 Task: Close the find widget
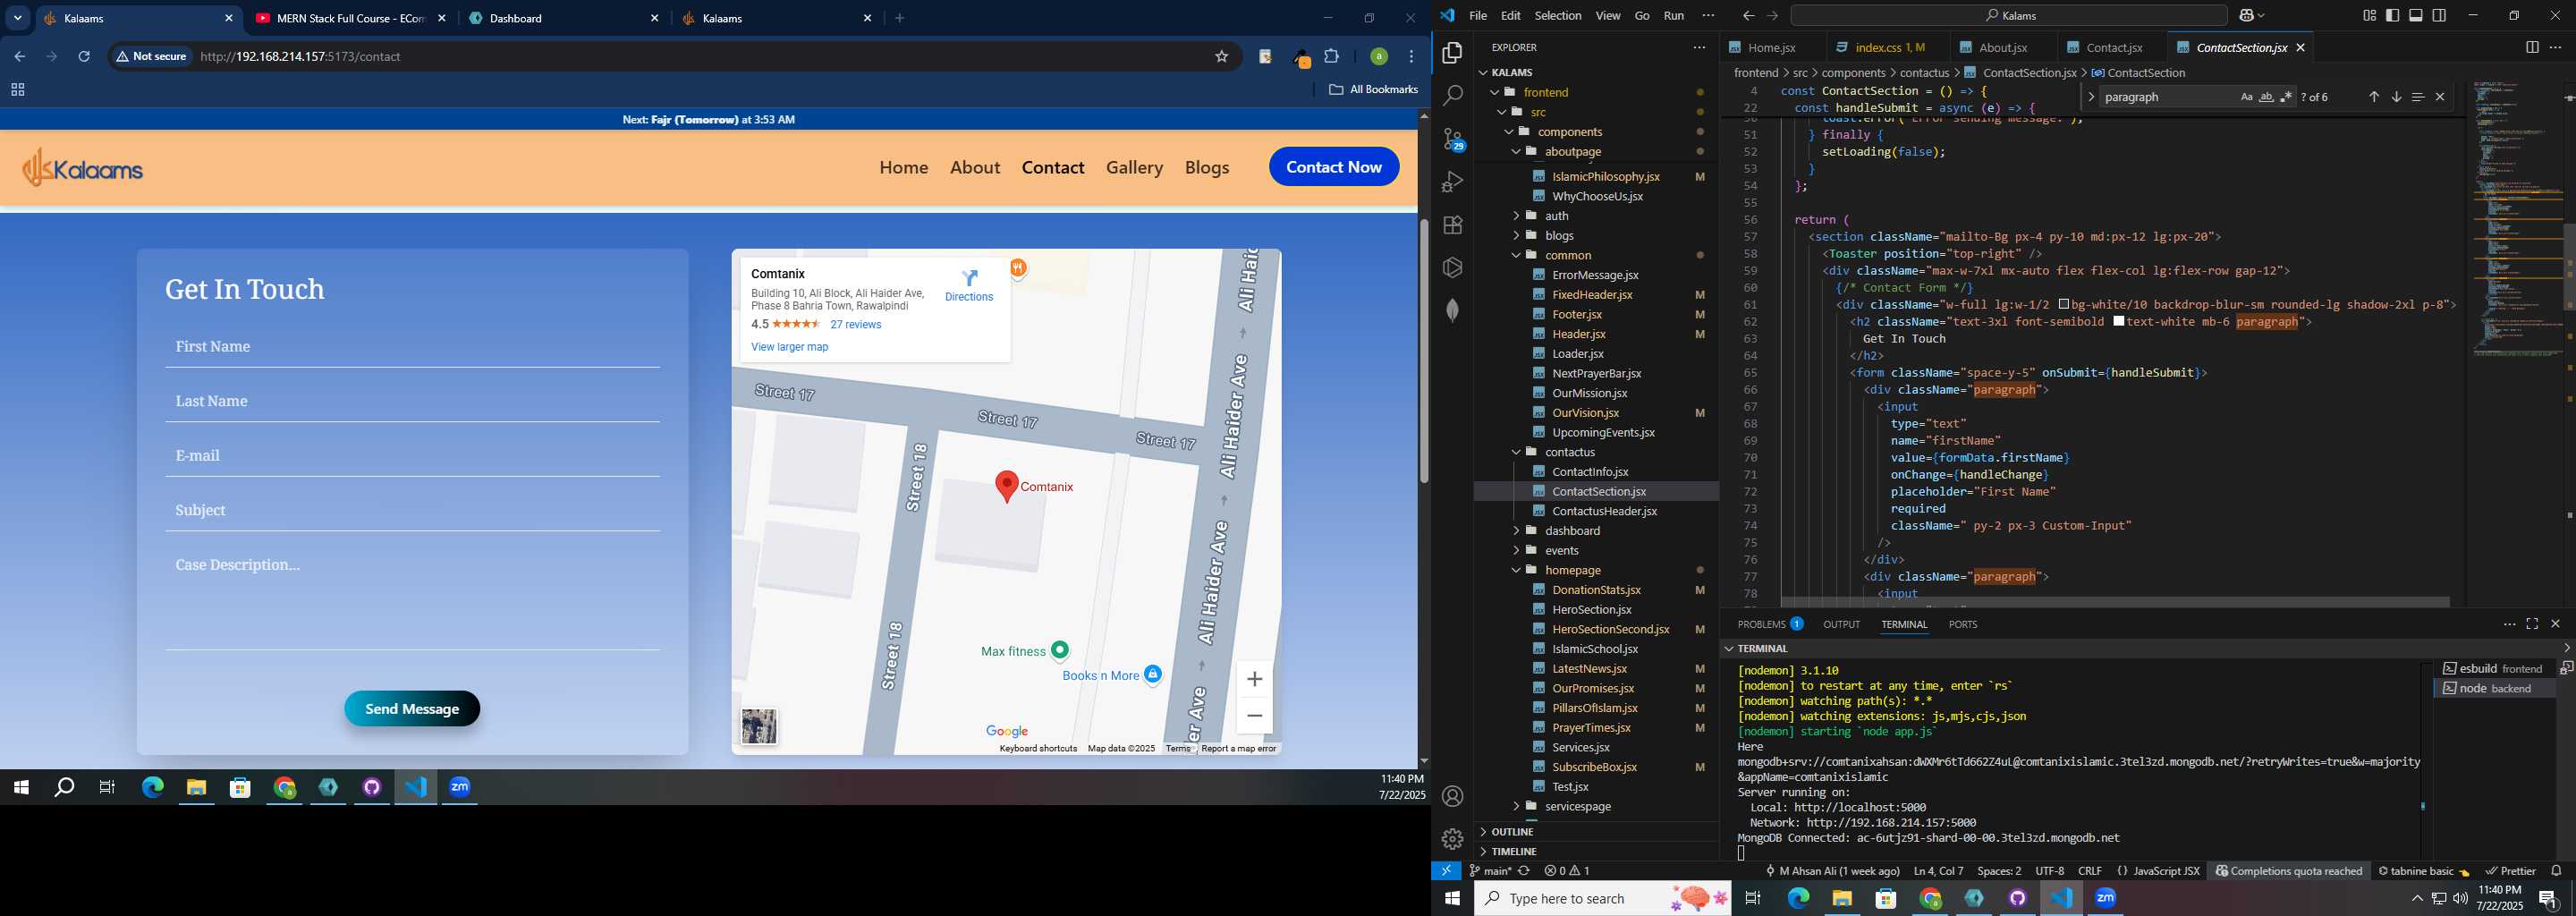[x=2440, y=97]
